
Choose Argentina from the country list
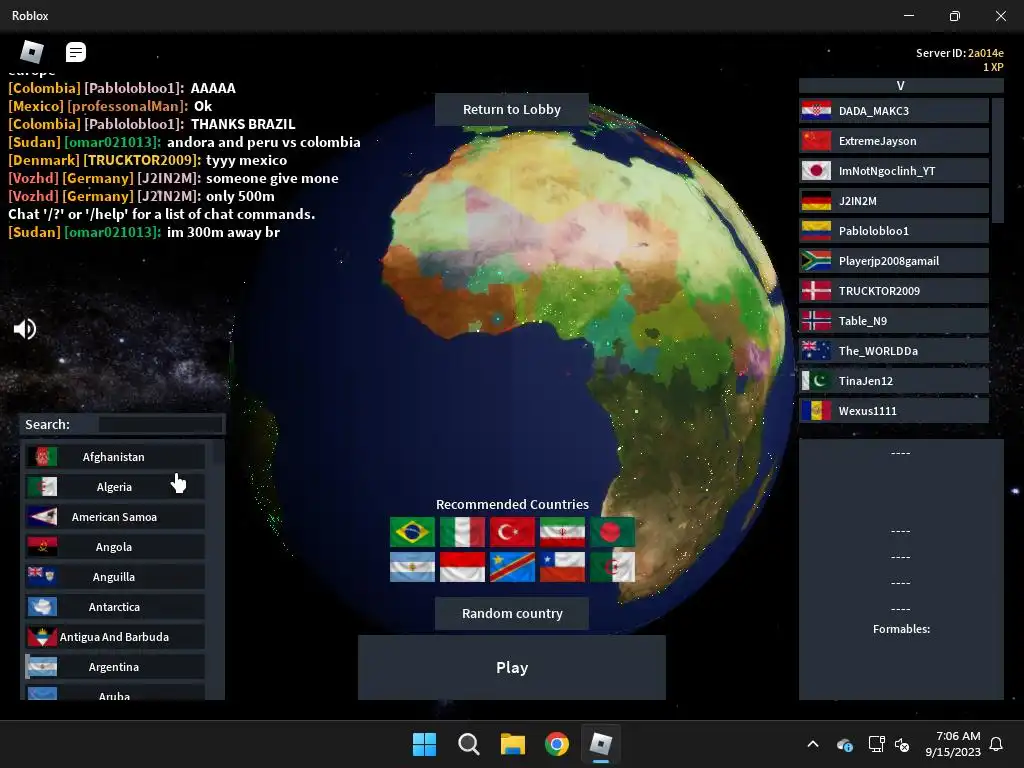tap(115, 667)
